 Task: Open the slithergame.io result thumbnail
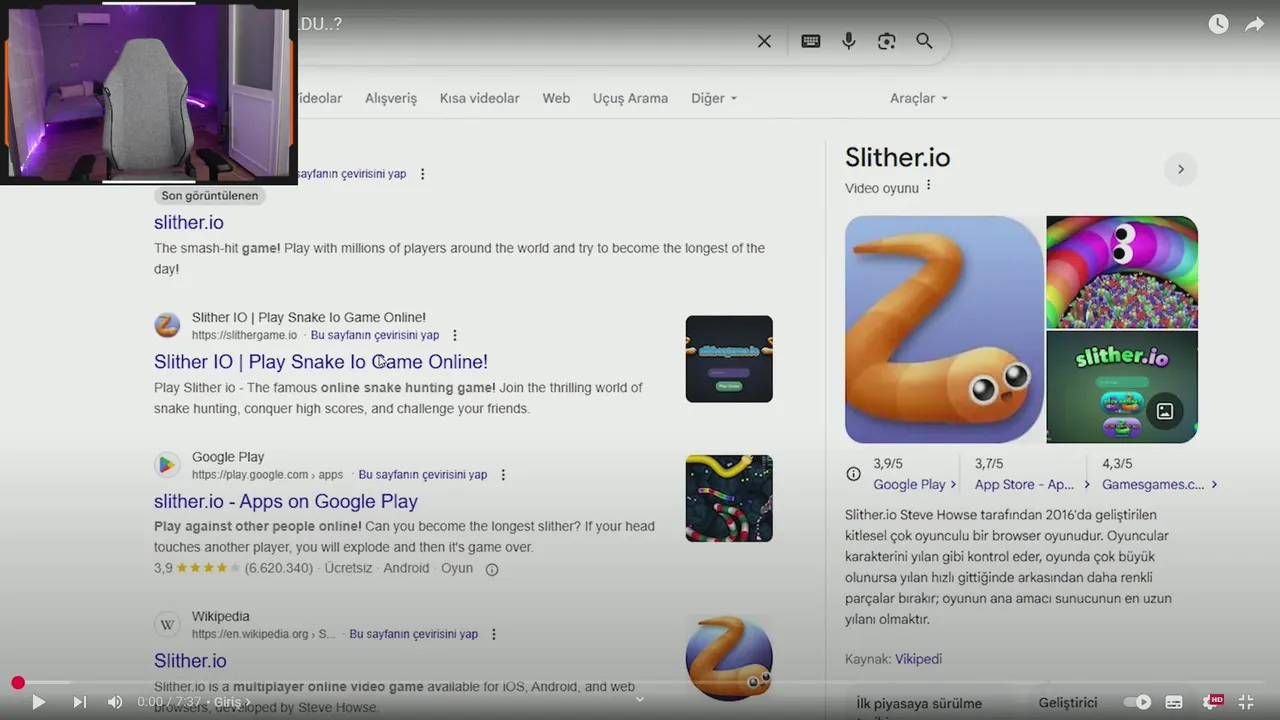pos(729,359)
